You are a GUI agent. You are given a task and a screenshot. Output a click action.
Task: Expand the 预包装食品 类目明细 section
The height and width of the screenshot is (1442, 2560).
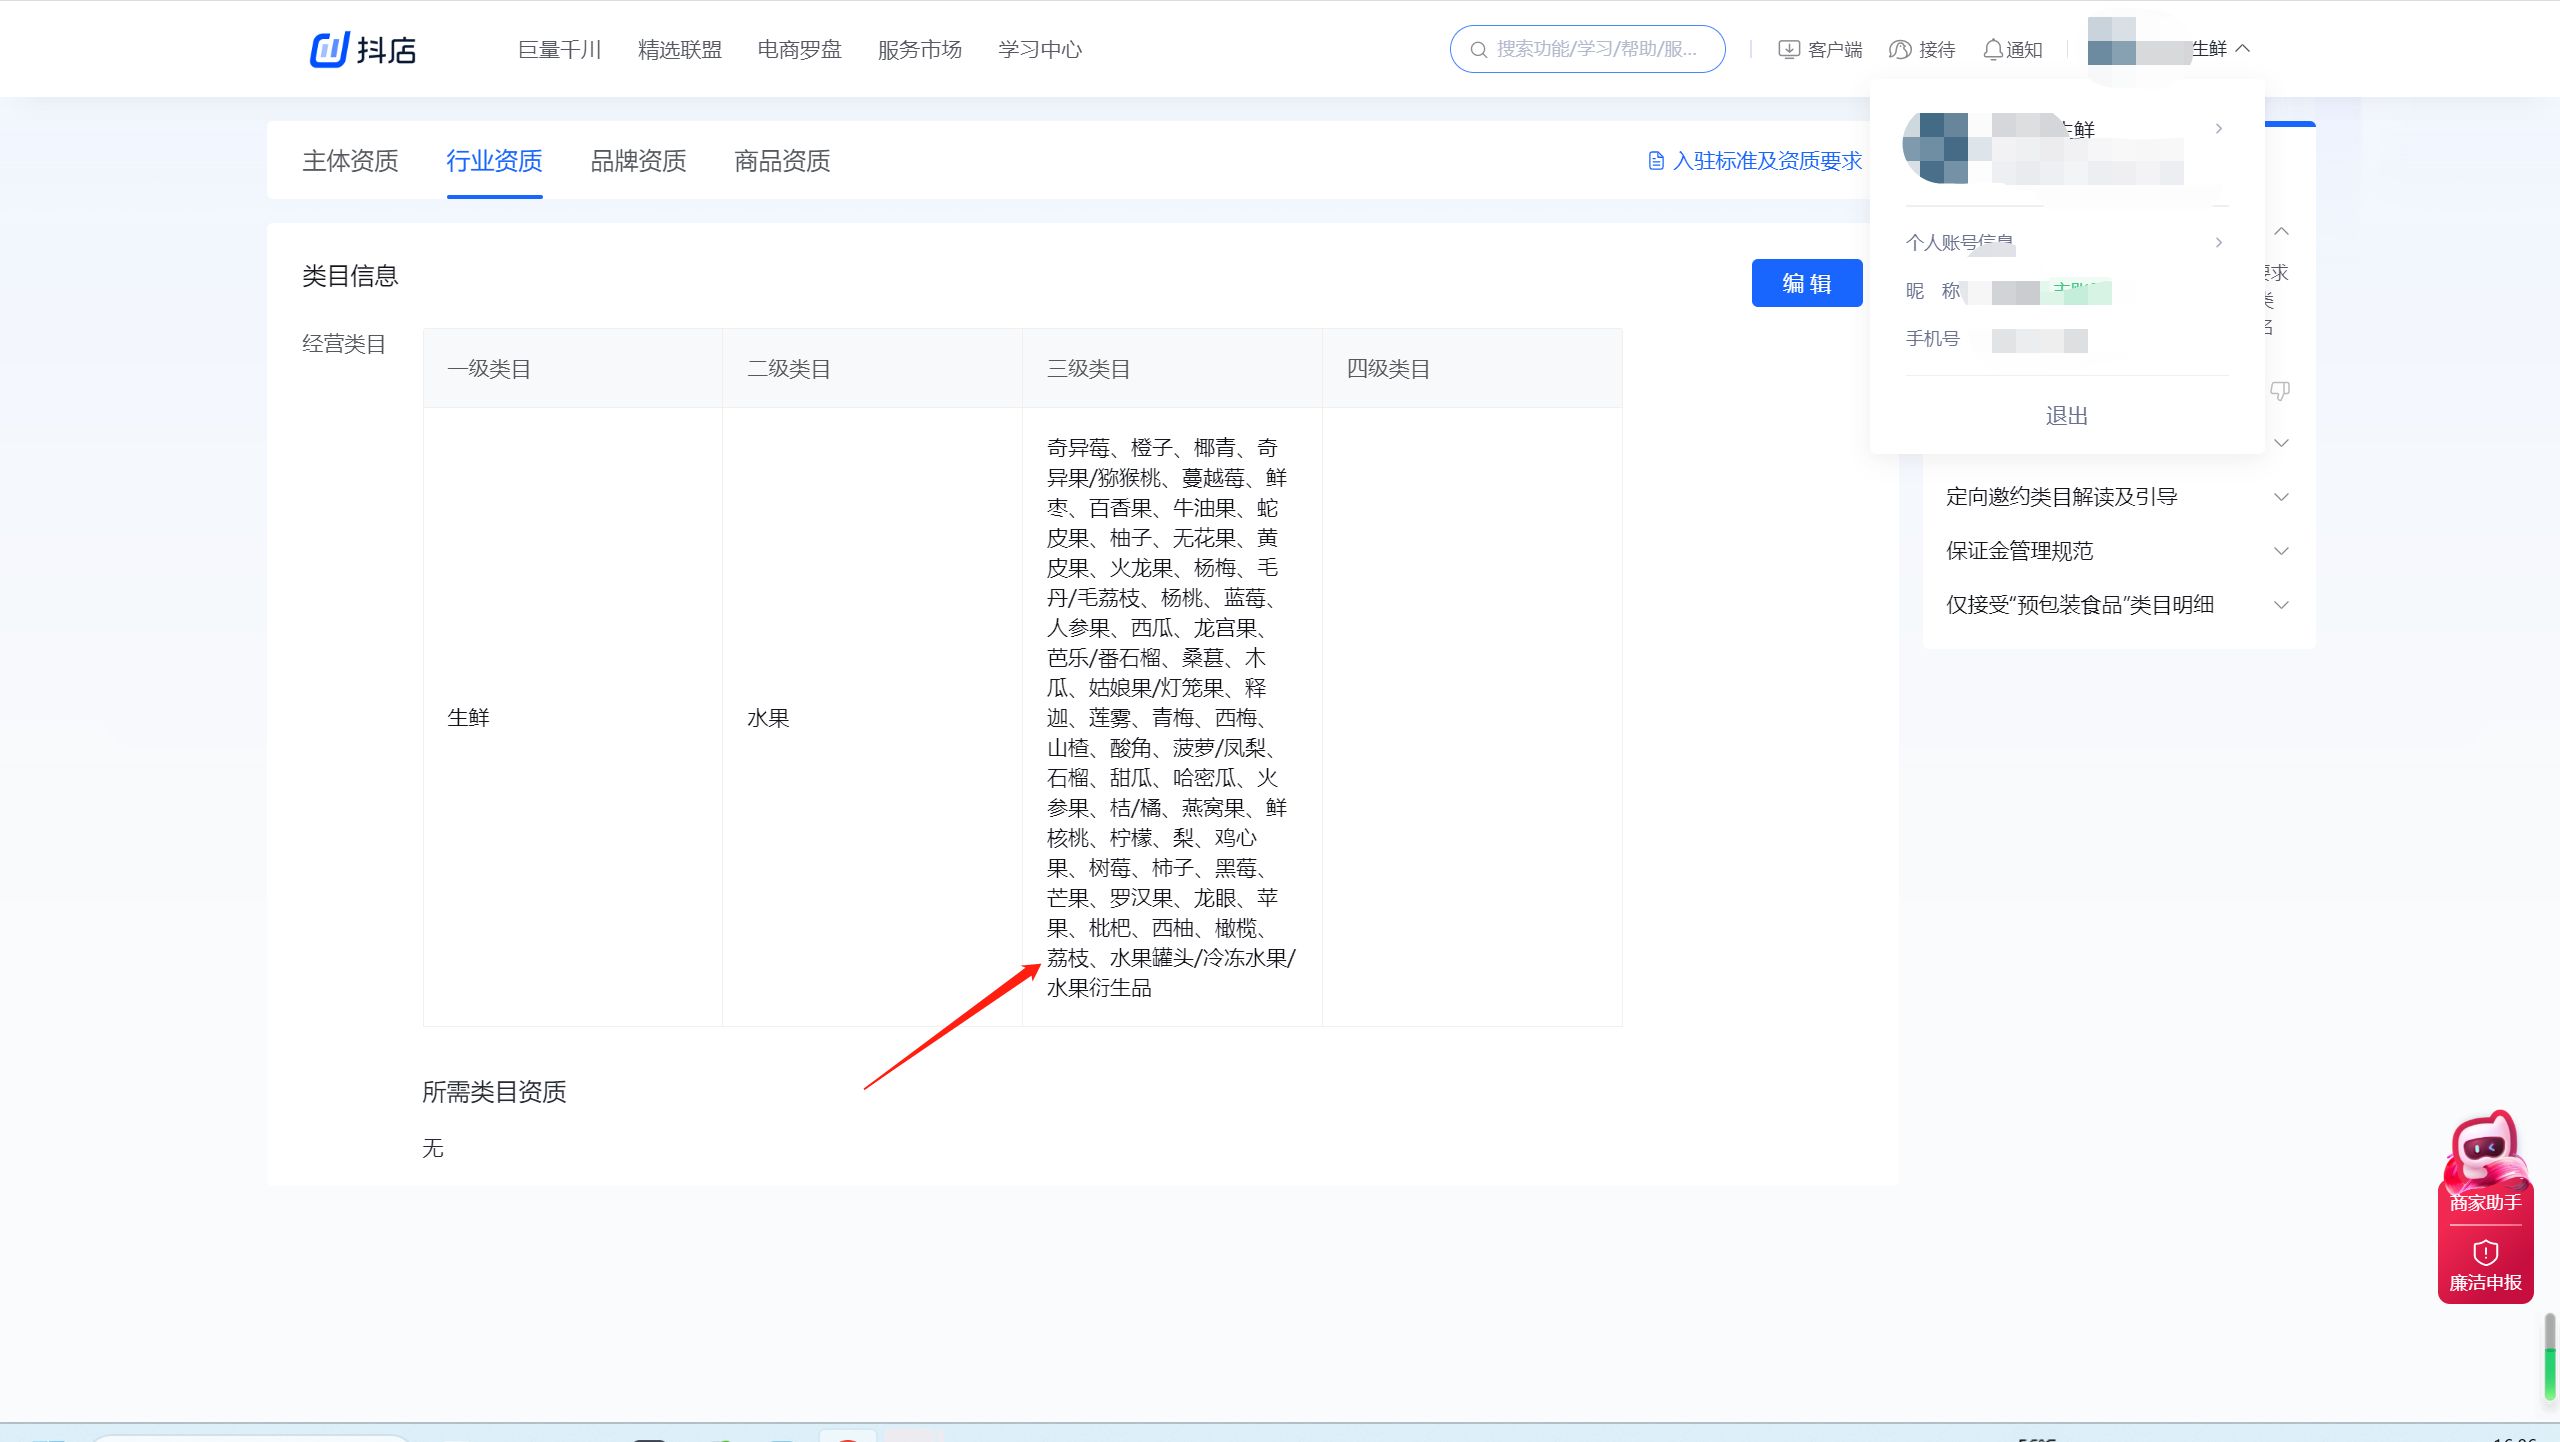(2281, 605)
